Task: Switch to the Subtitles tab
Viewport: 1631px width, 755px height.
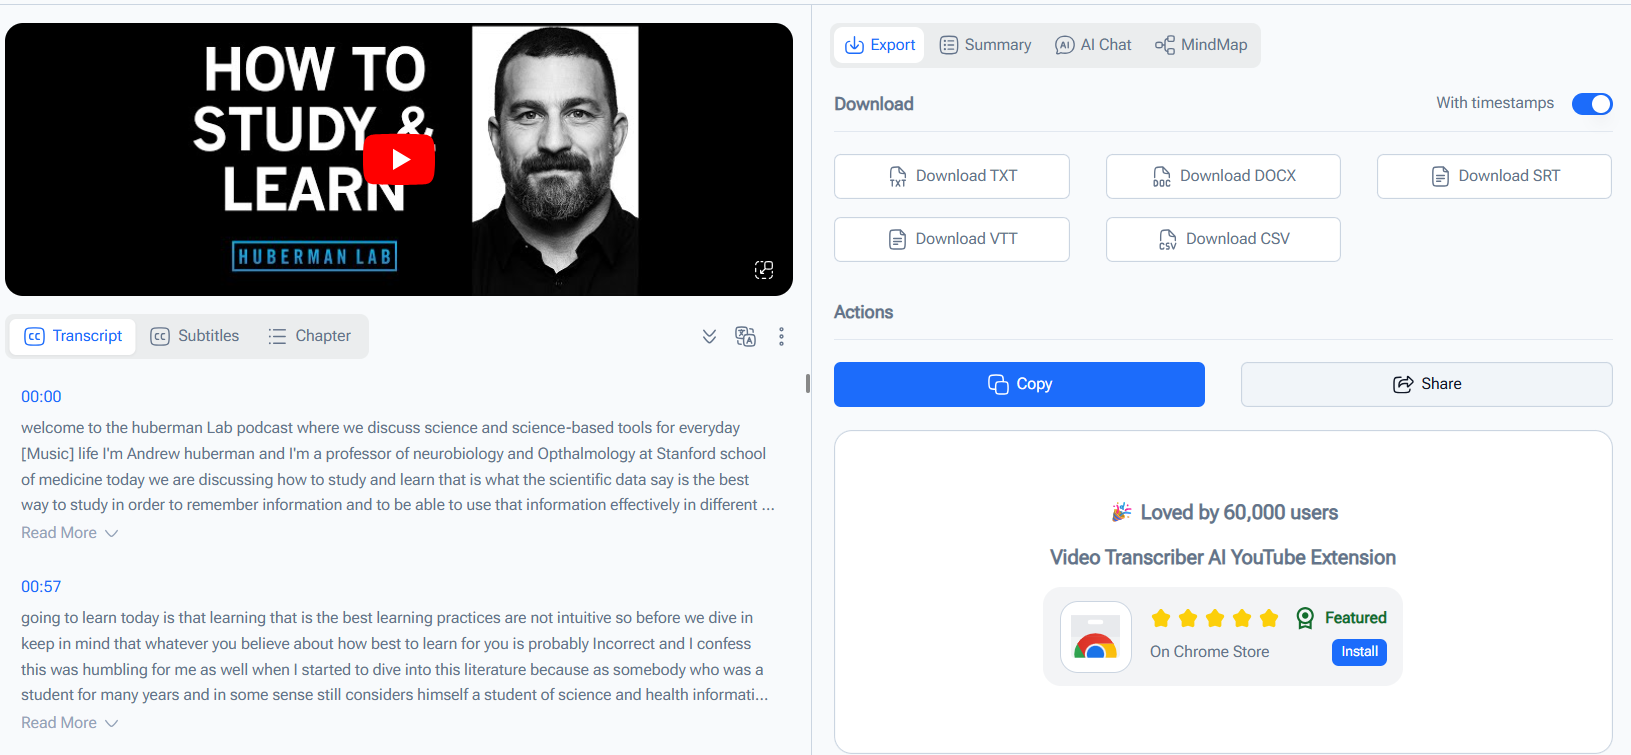Action: pyautogui.click(x=195, y=336)
